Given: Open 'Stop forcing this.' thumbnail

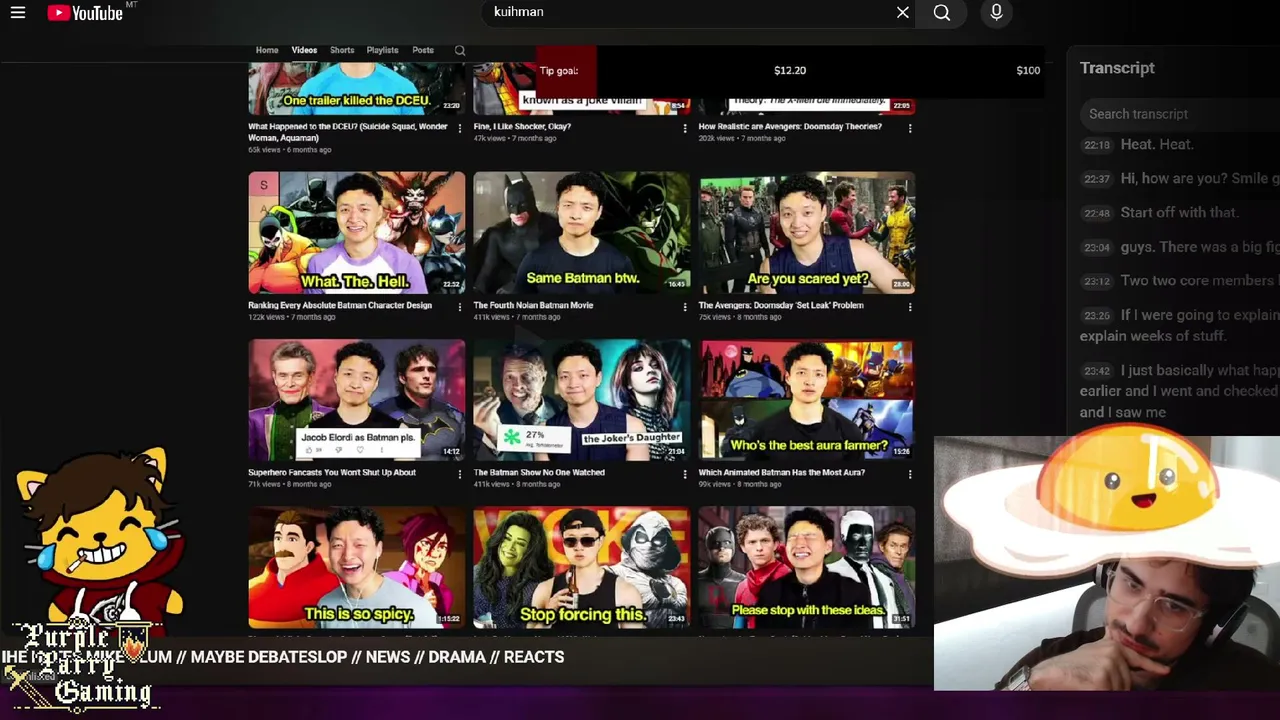Looking at the screenshot, I should (x=582, y=567).
